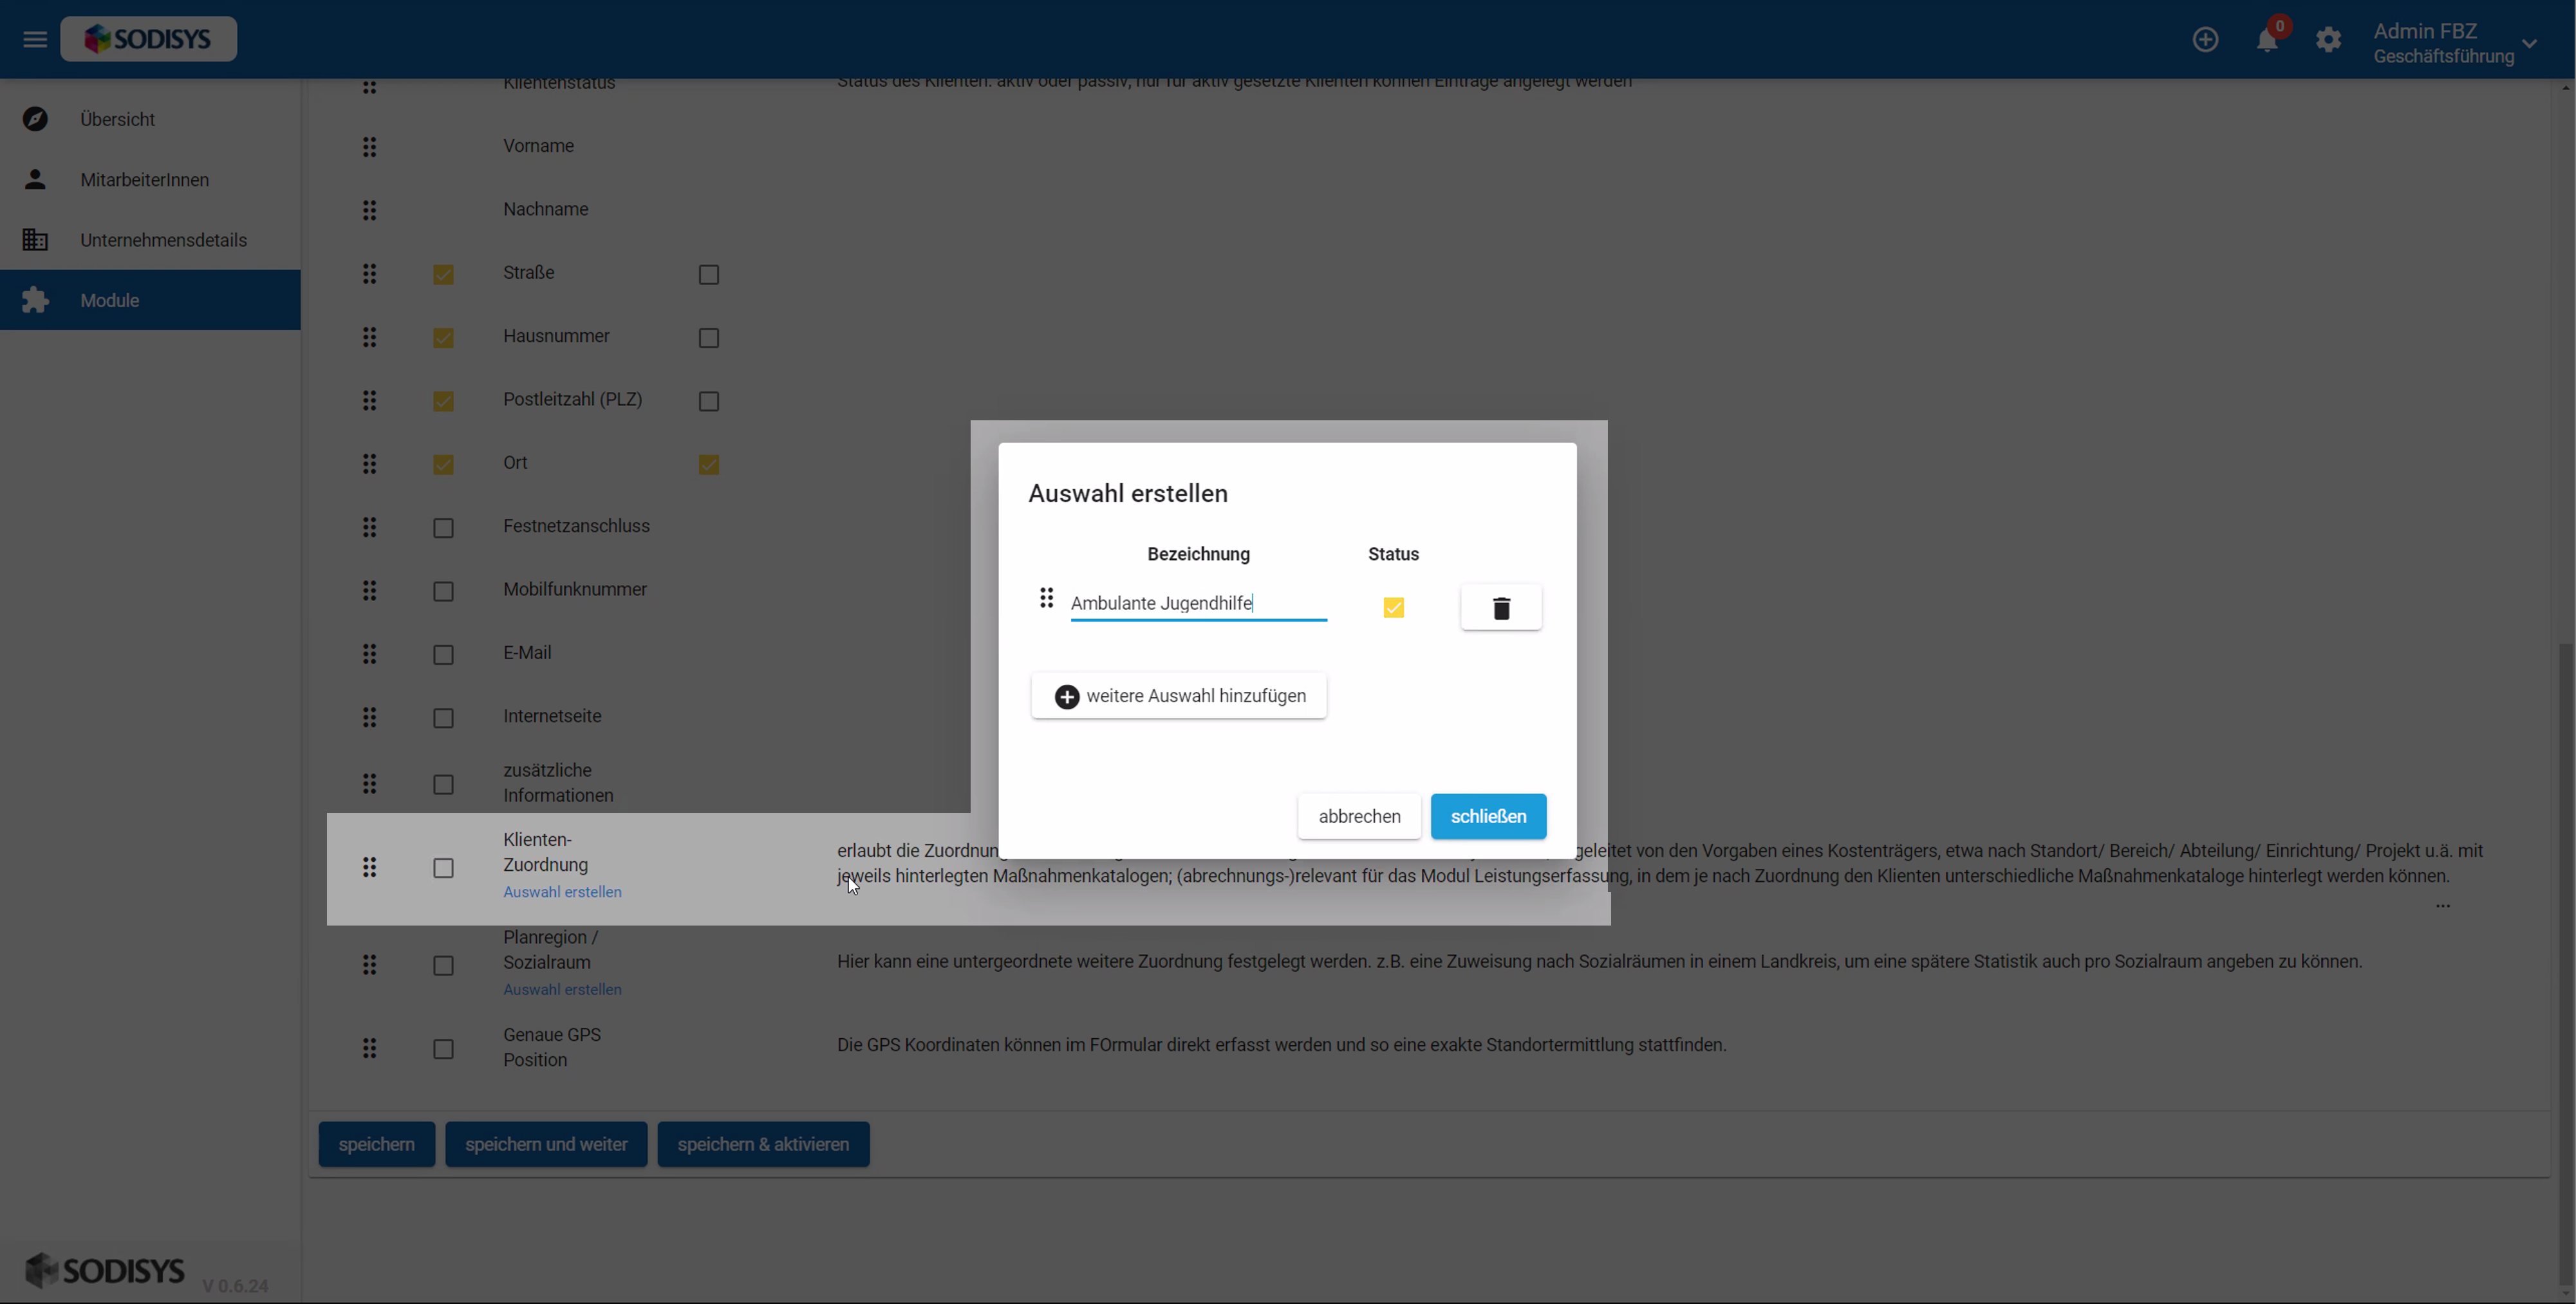
Task: Click the MitarbeiterInnen person icon
Action: (x=35, y=179)
